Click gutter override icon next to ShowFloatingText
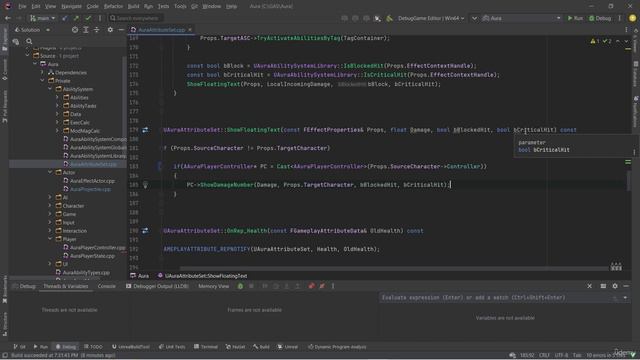 pyautogui.click(x=145, y=130)
